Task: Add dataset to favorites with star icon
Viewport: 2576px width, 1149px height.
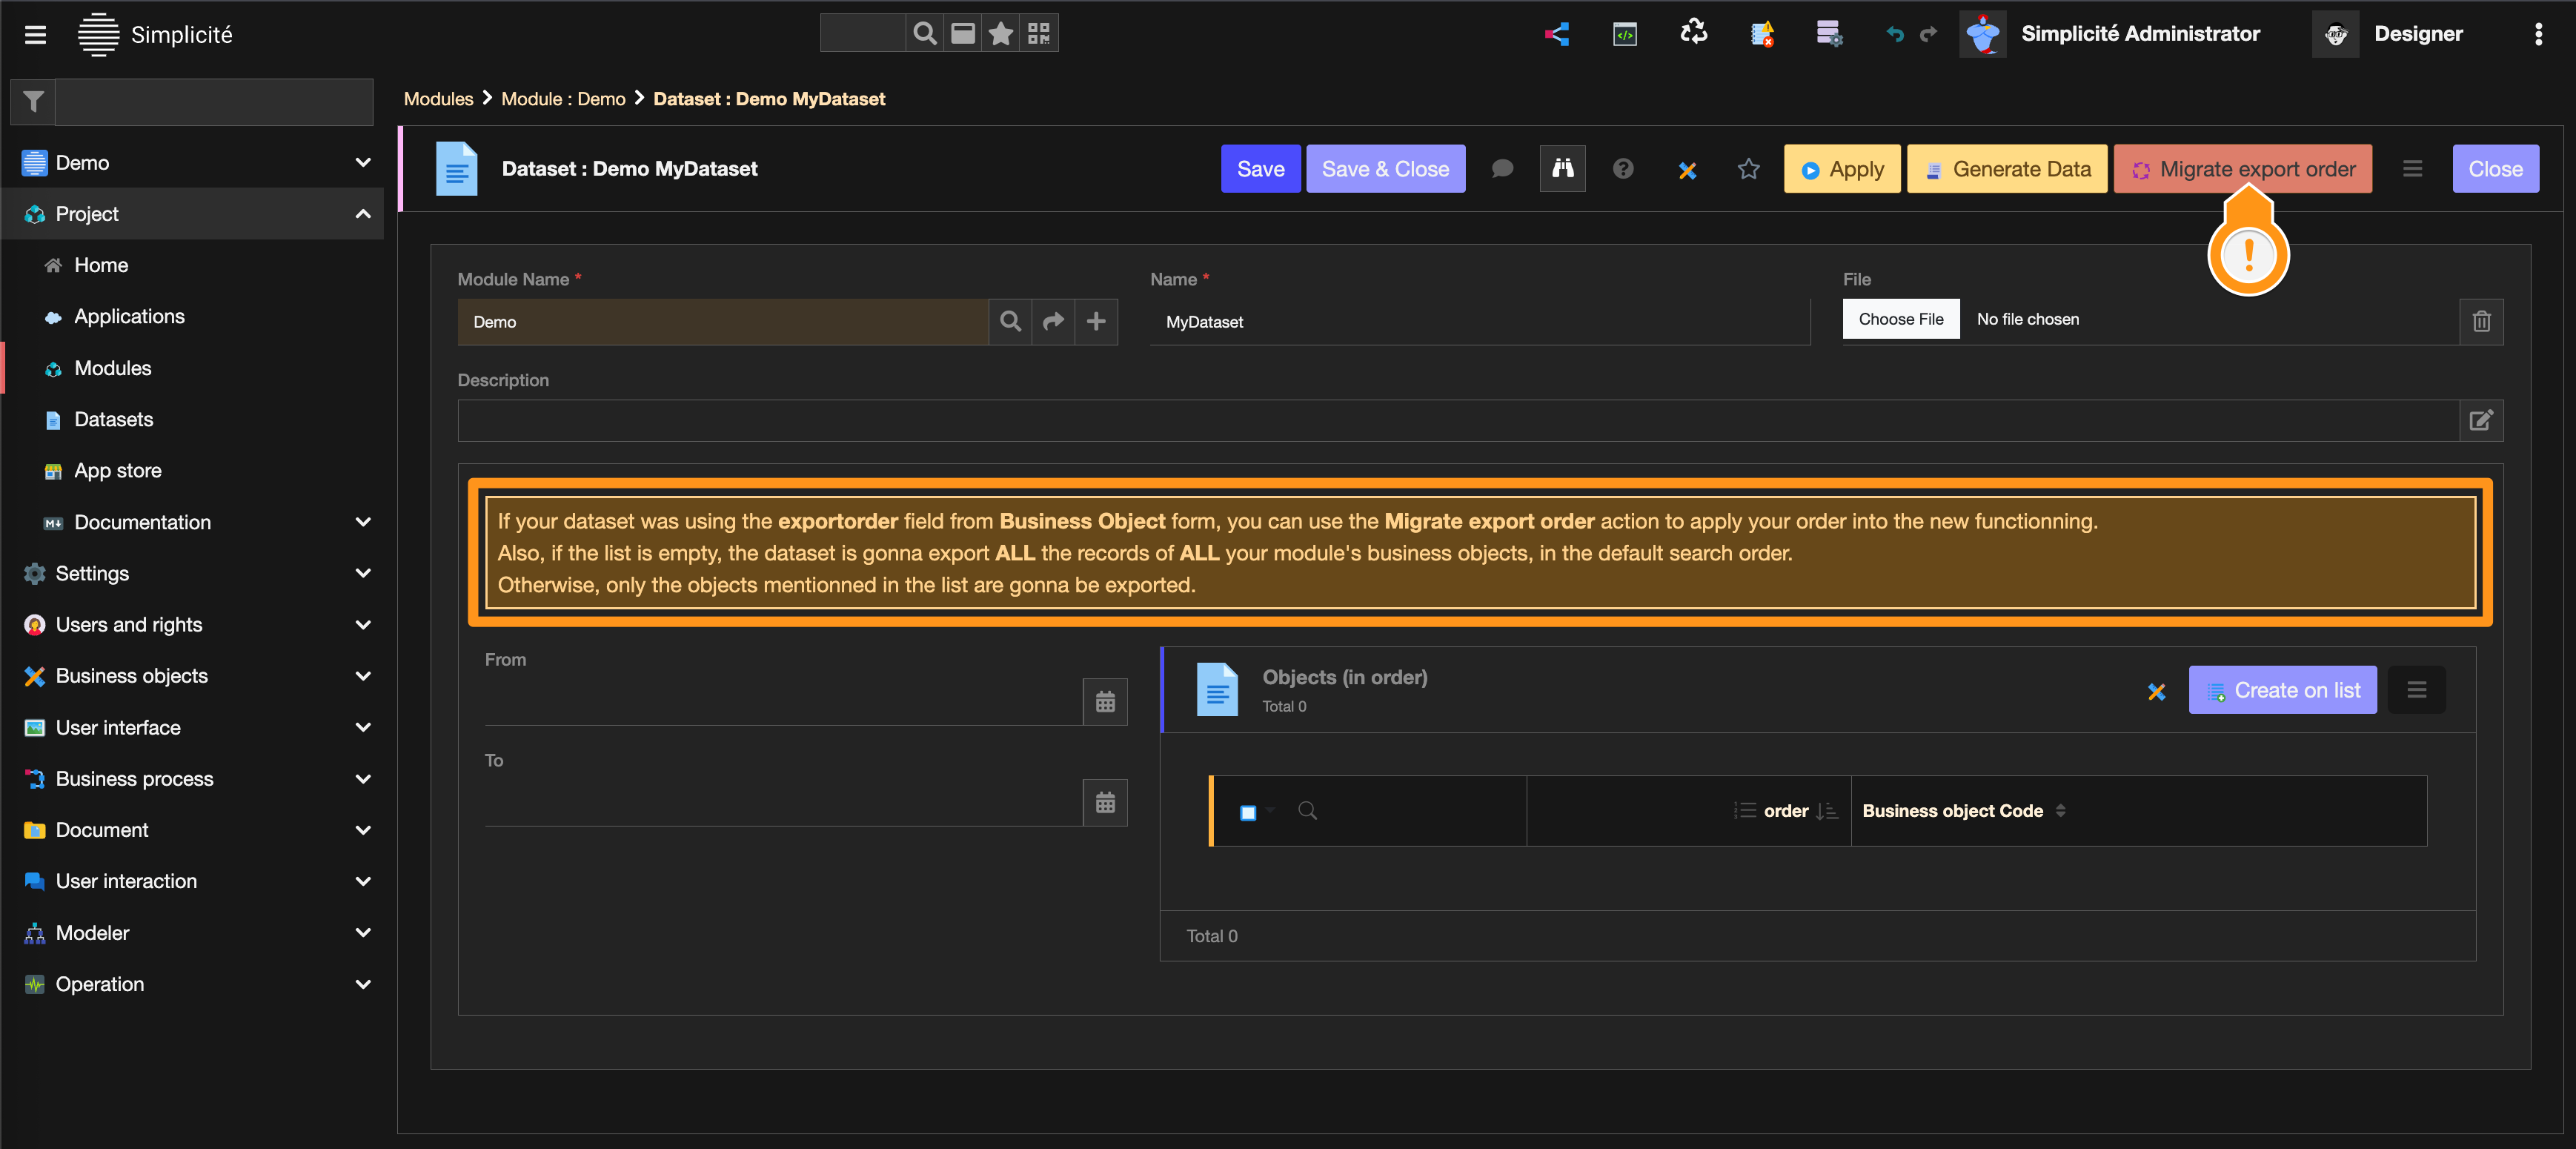Action: click(x=1748, y=169)
